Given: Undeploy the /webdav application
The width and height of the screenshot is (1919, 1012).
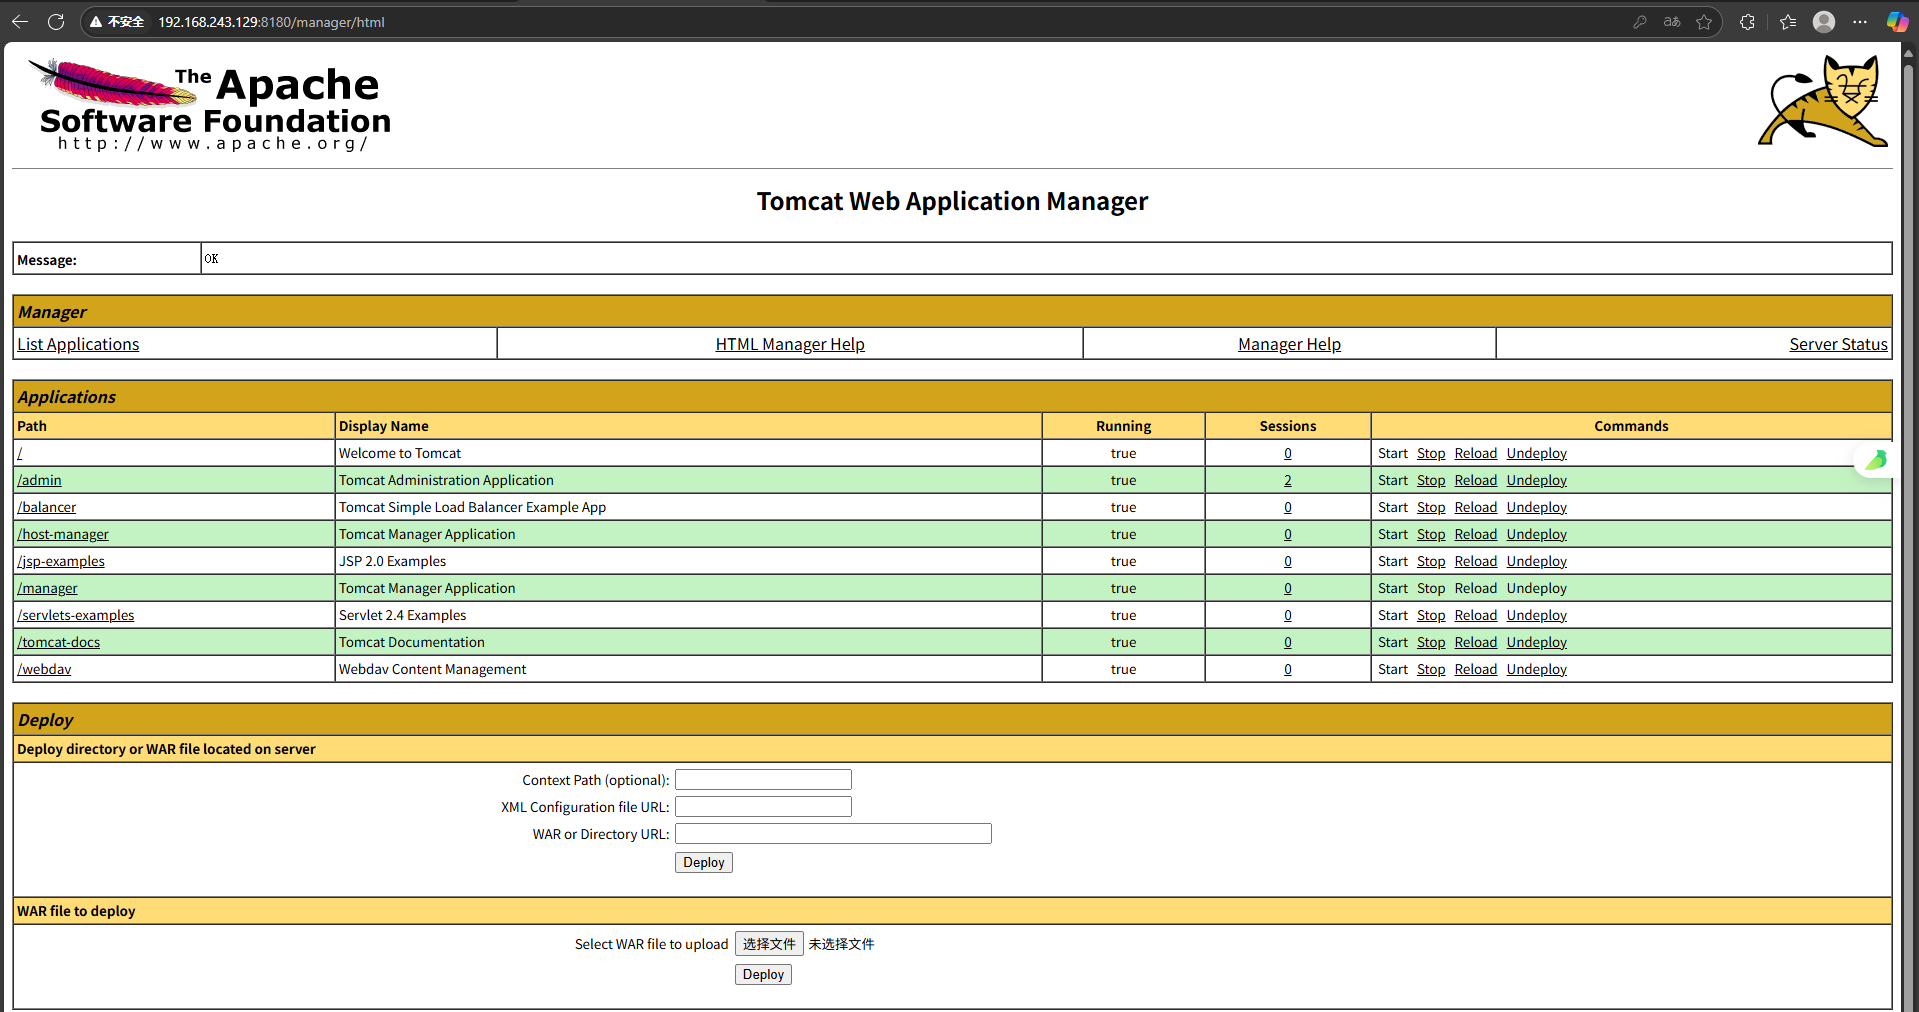Looking at the screenshot, I should click(x=1536, y=669).
